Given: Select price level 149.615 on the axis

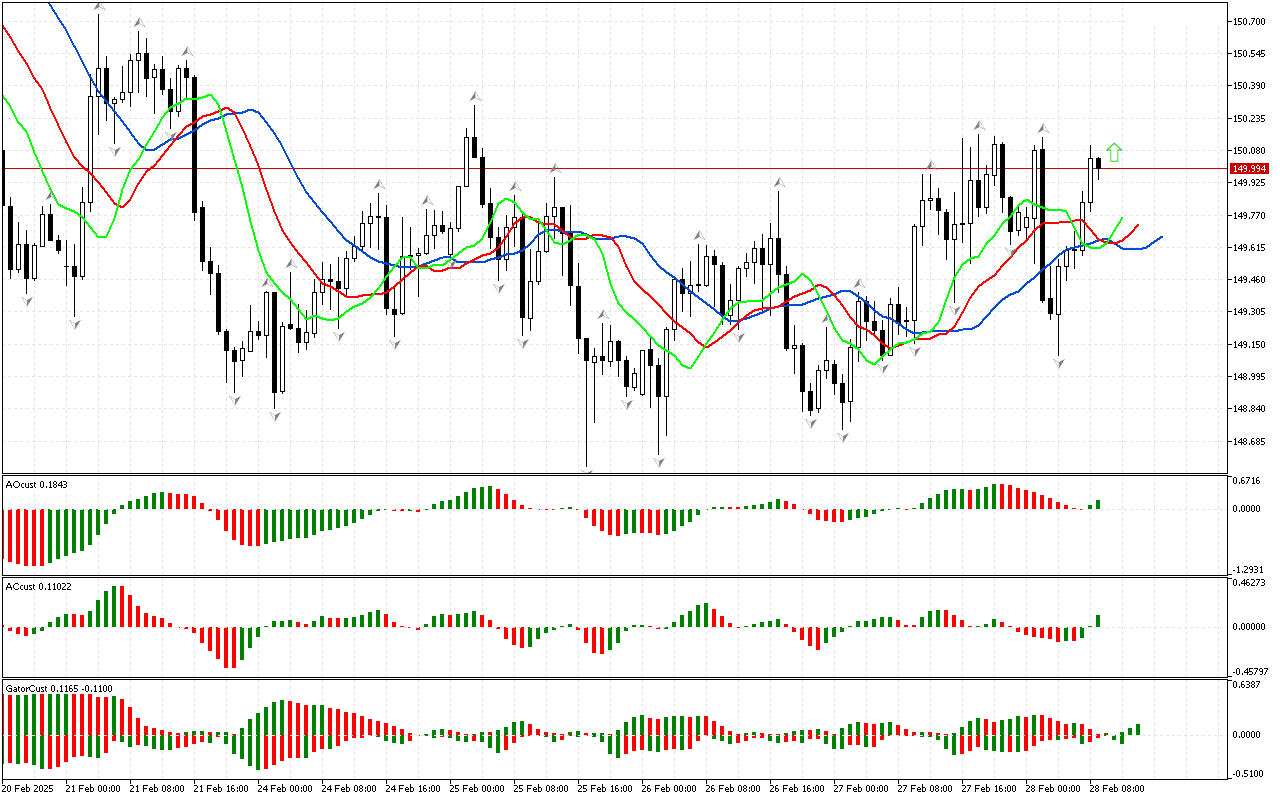Looking at the screenshot, I should click(x=1250, y=248).
